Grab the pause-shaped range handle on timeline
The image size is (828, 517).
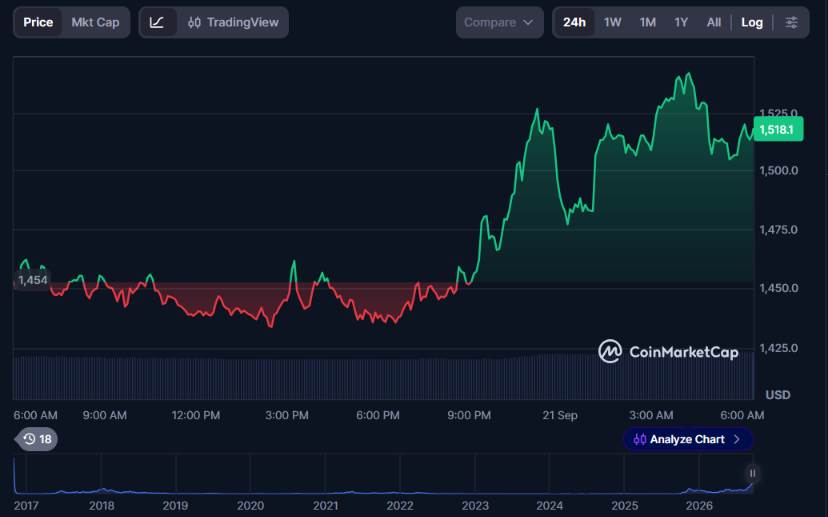[x=752, y=473]
